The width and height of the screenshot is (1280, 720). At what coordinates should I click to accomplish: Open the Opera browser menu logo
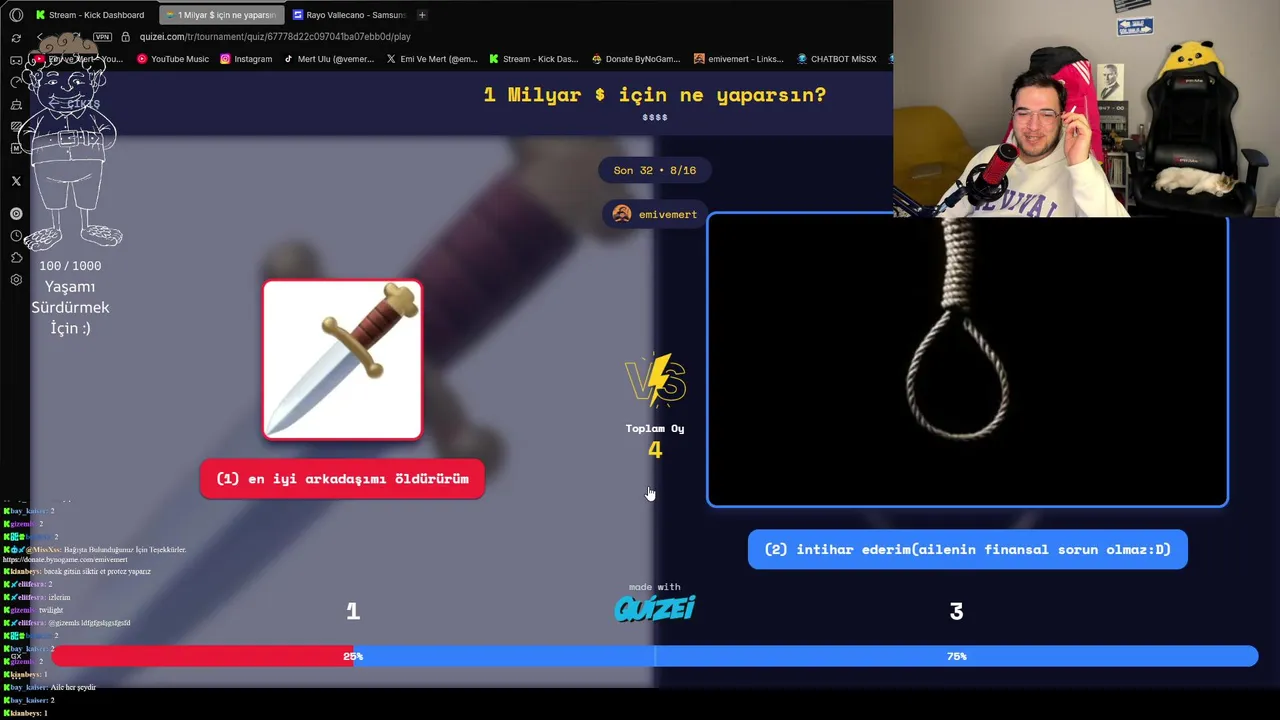16,15
